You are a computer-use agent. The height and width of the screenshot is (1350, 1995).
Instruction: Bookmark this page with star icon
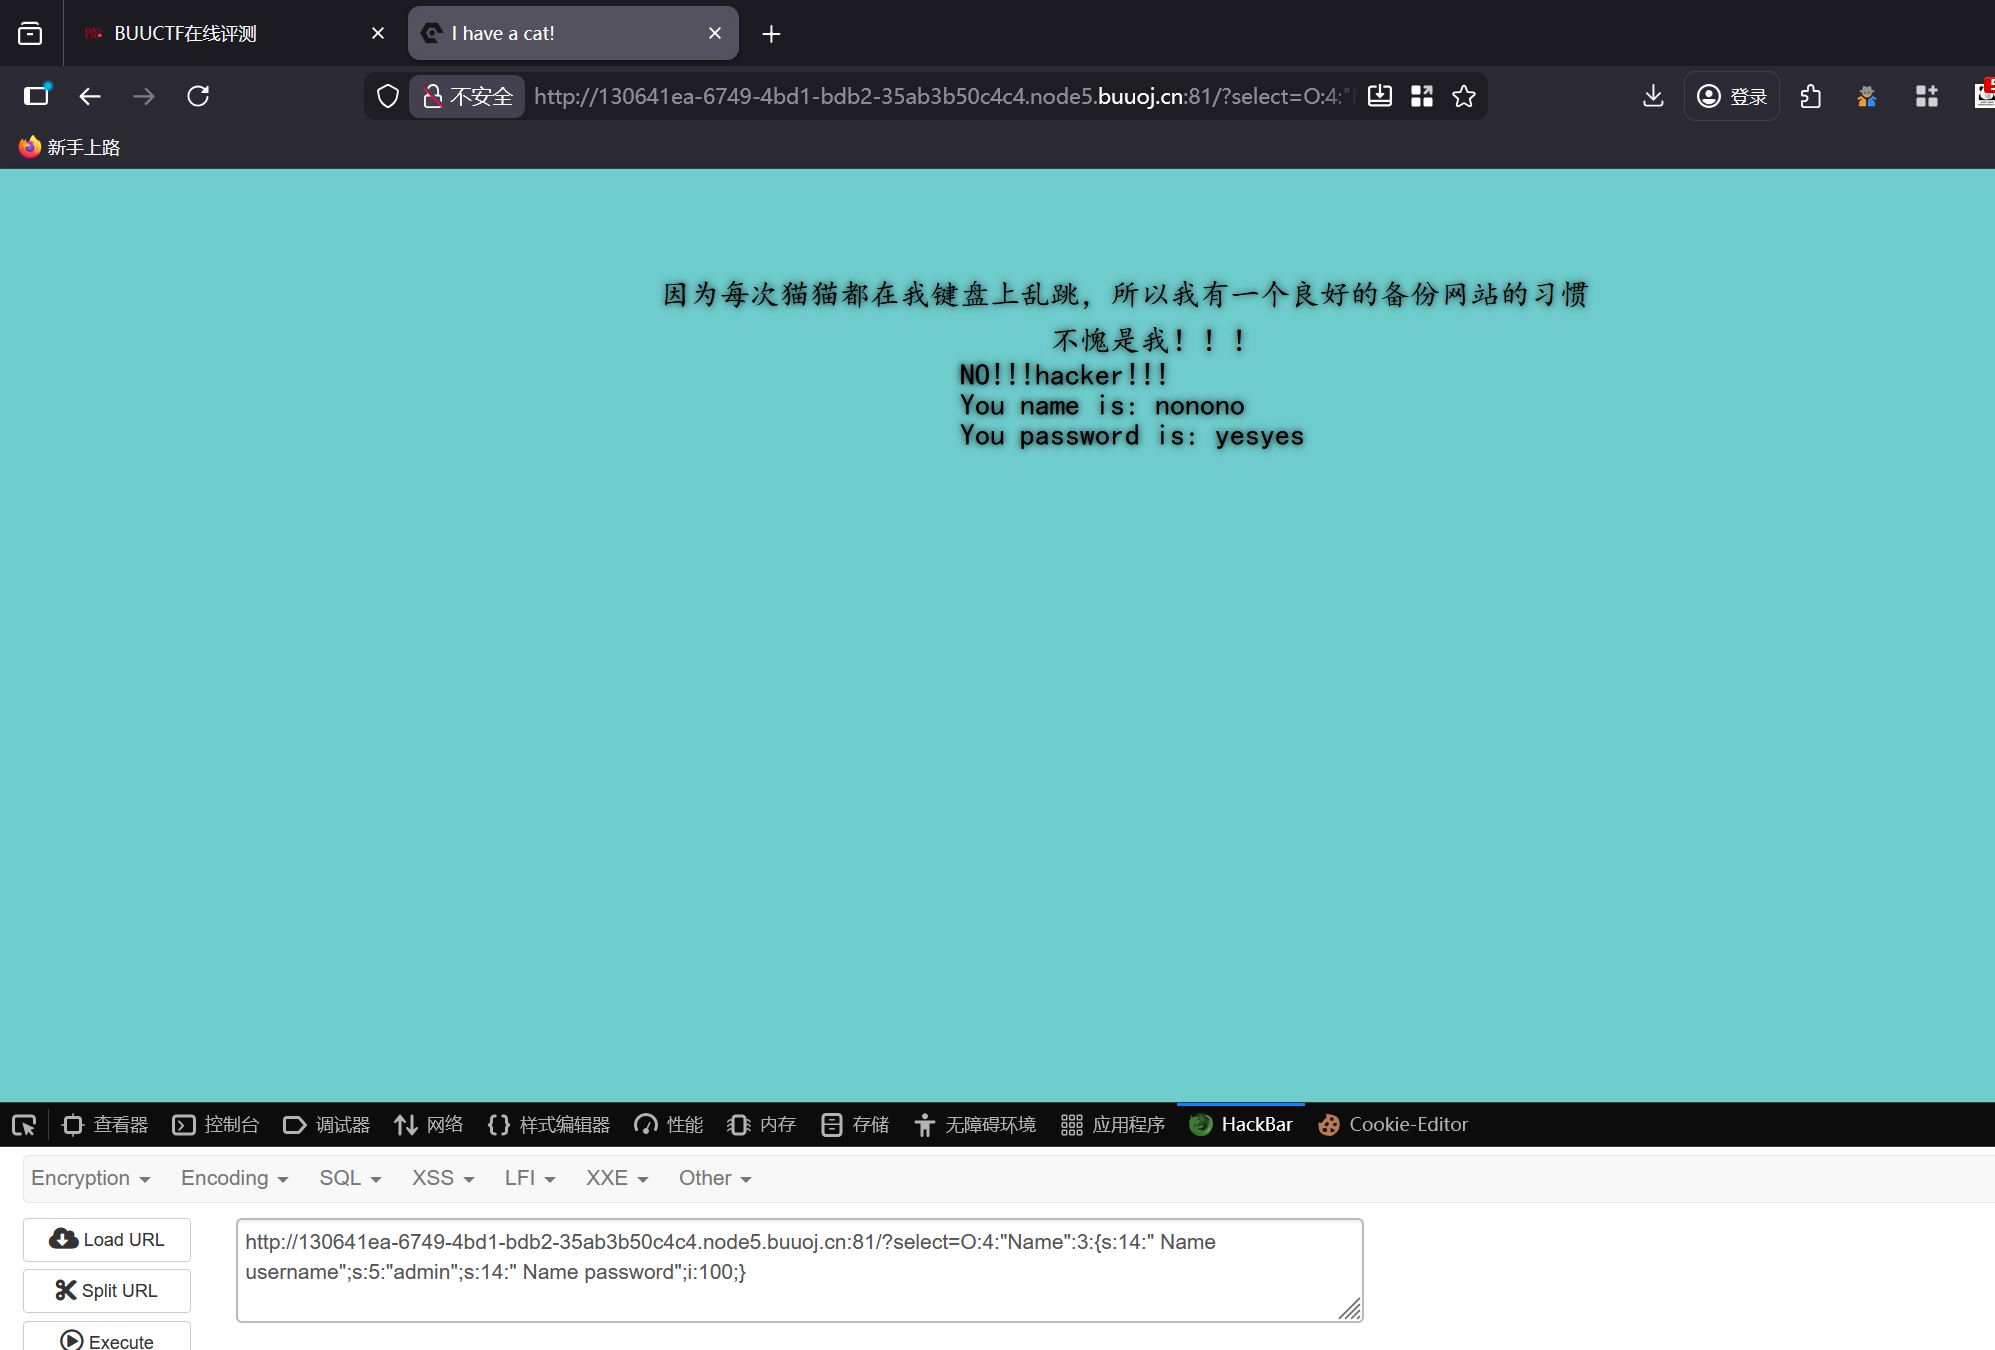click(1464, 96)
